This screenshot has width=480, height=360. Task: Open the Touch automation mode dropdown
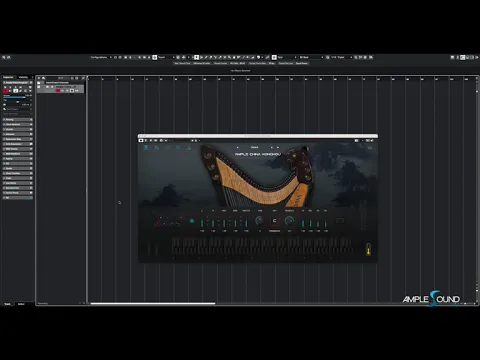point(166,57)
